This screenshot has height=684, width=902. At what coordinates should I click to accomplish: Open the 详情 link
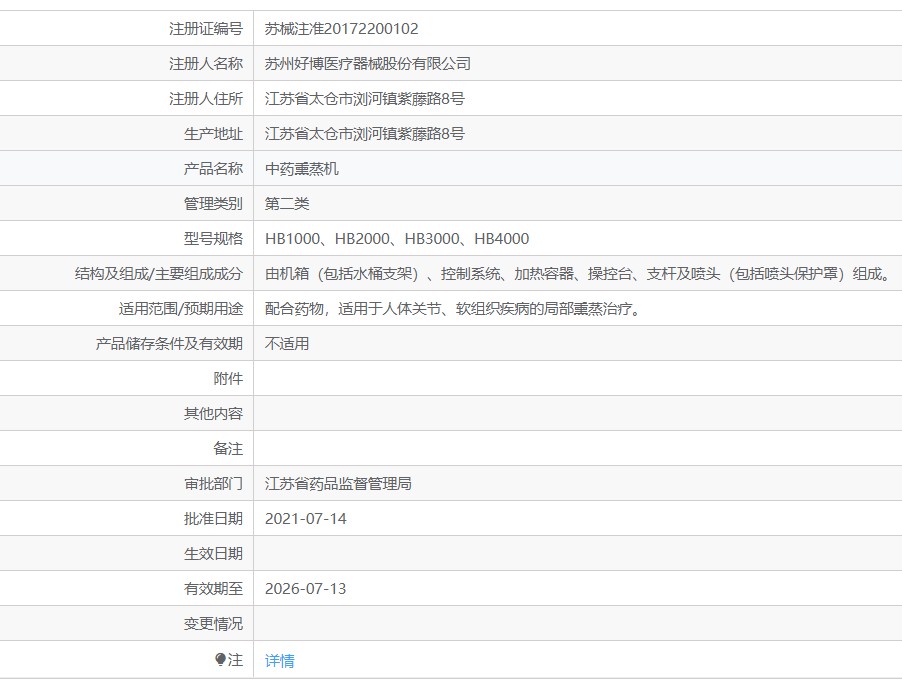click(x=280, y=660)
